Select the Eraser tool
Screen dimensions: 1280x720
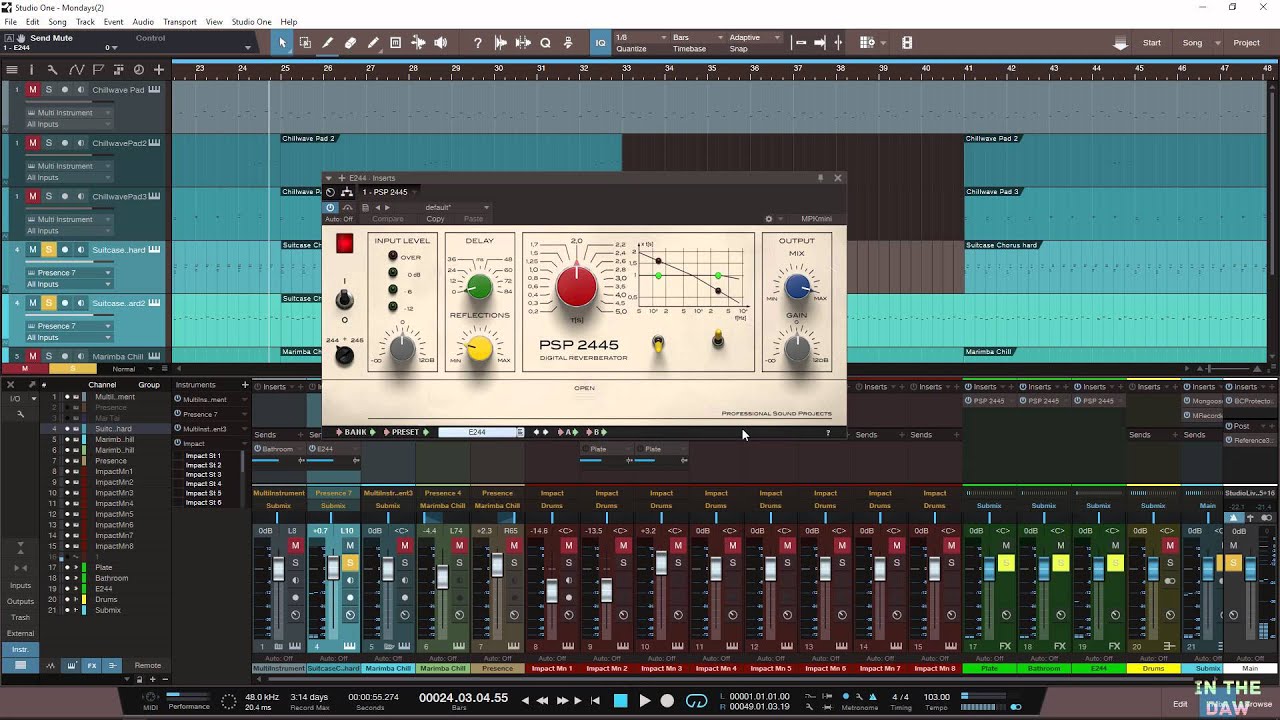pyautogui.click(x=350, y=43)
